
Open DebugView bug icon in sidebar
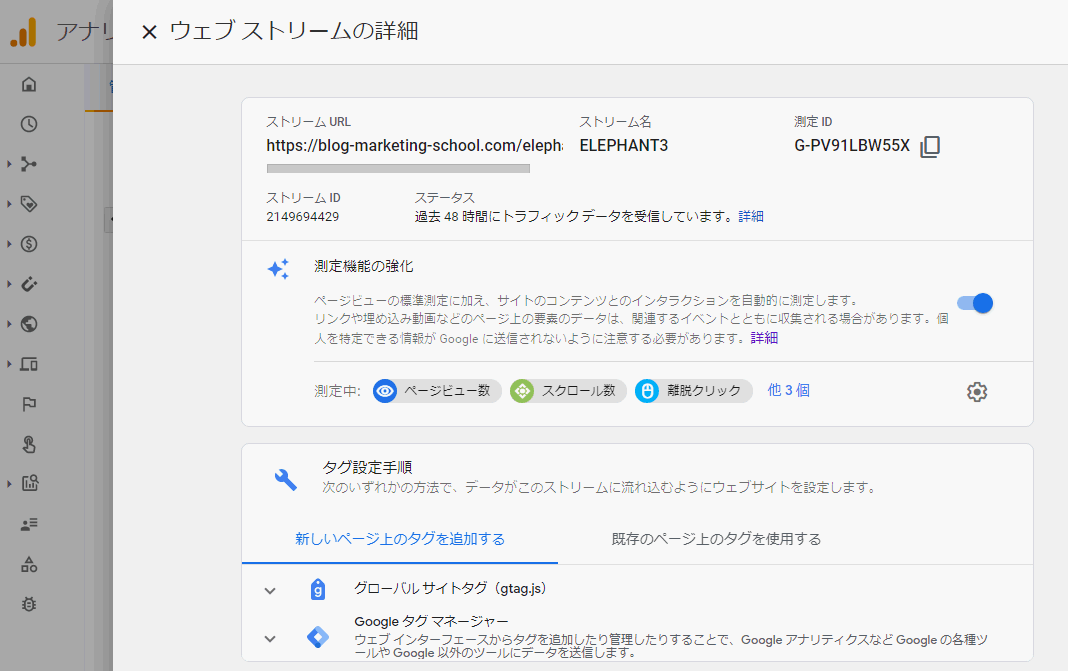[x=29, y=604]
